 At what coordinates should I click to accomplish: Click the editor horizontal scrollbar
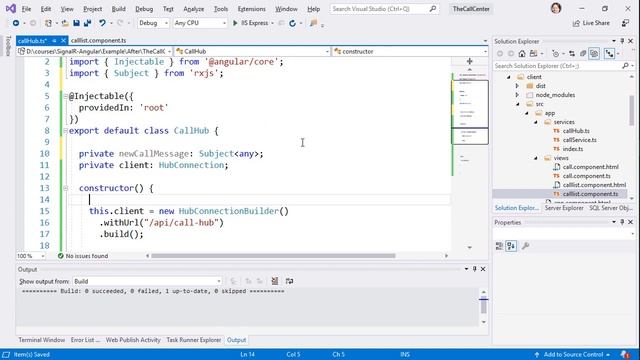[273, 256]
